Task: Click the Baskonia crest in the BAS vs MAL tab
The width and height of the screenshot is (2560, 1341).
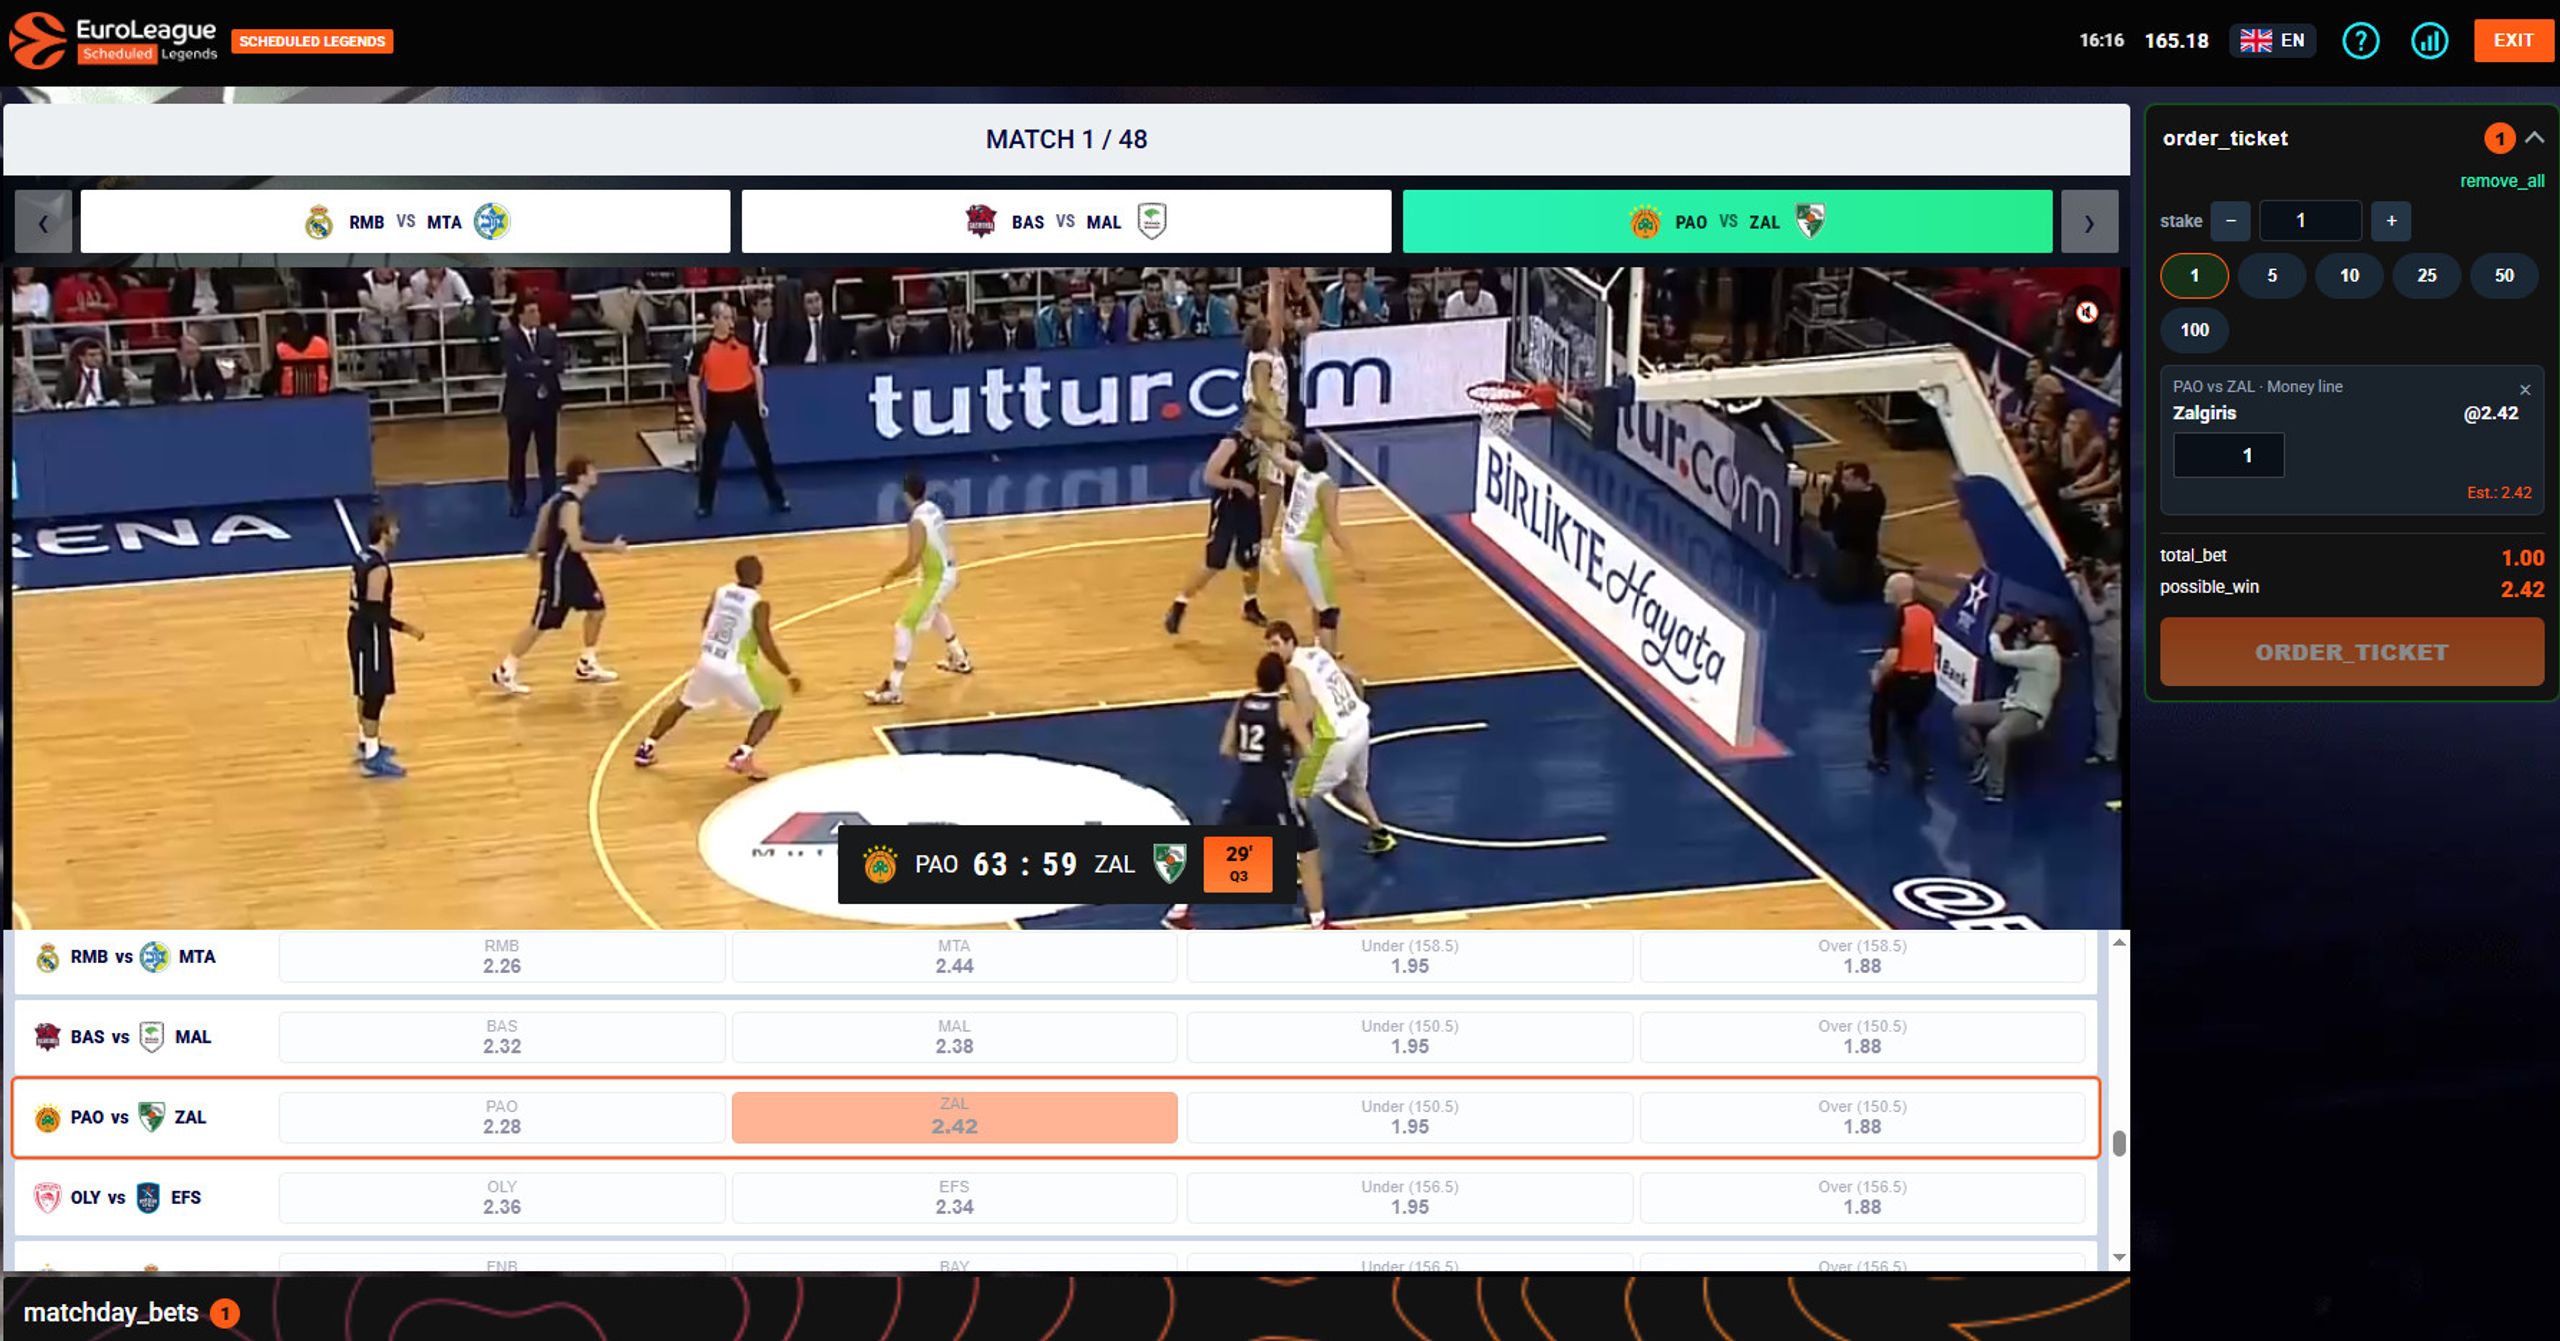Action: click(980, 221)
